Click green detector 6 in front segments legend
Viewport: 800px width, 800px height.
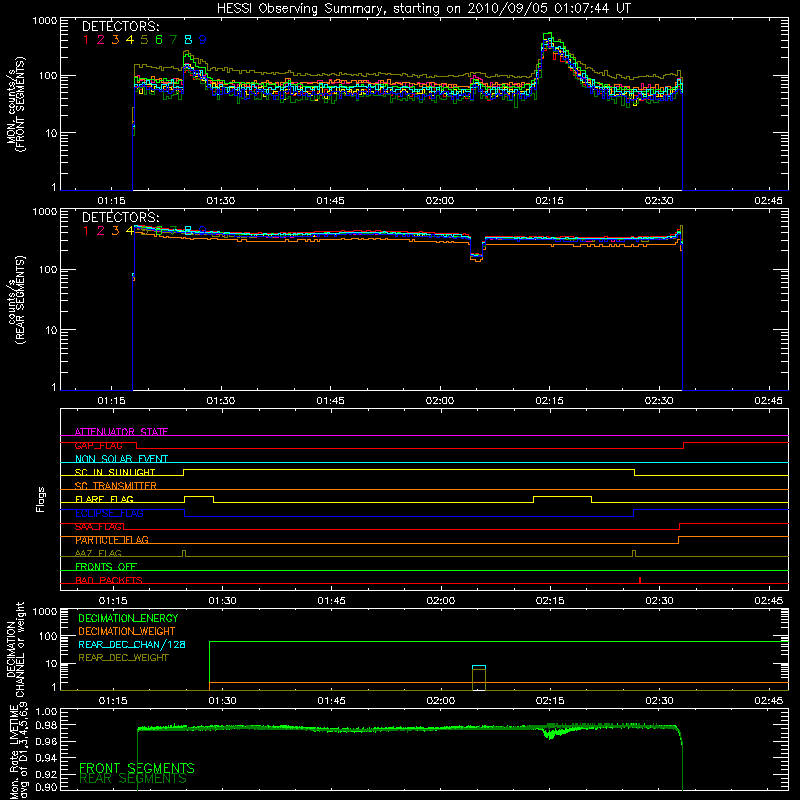coord(159,40)
